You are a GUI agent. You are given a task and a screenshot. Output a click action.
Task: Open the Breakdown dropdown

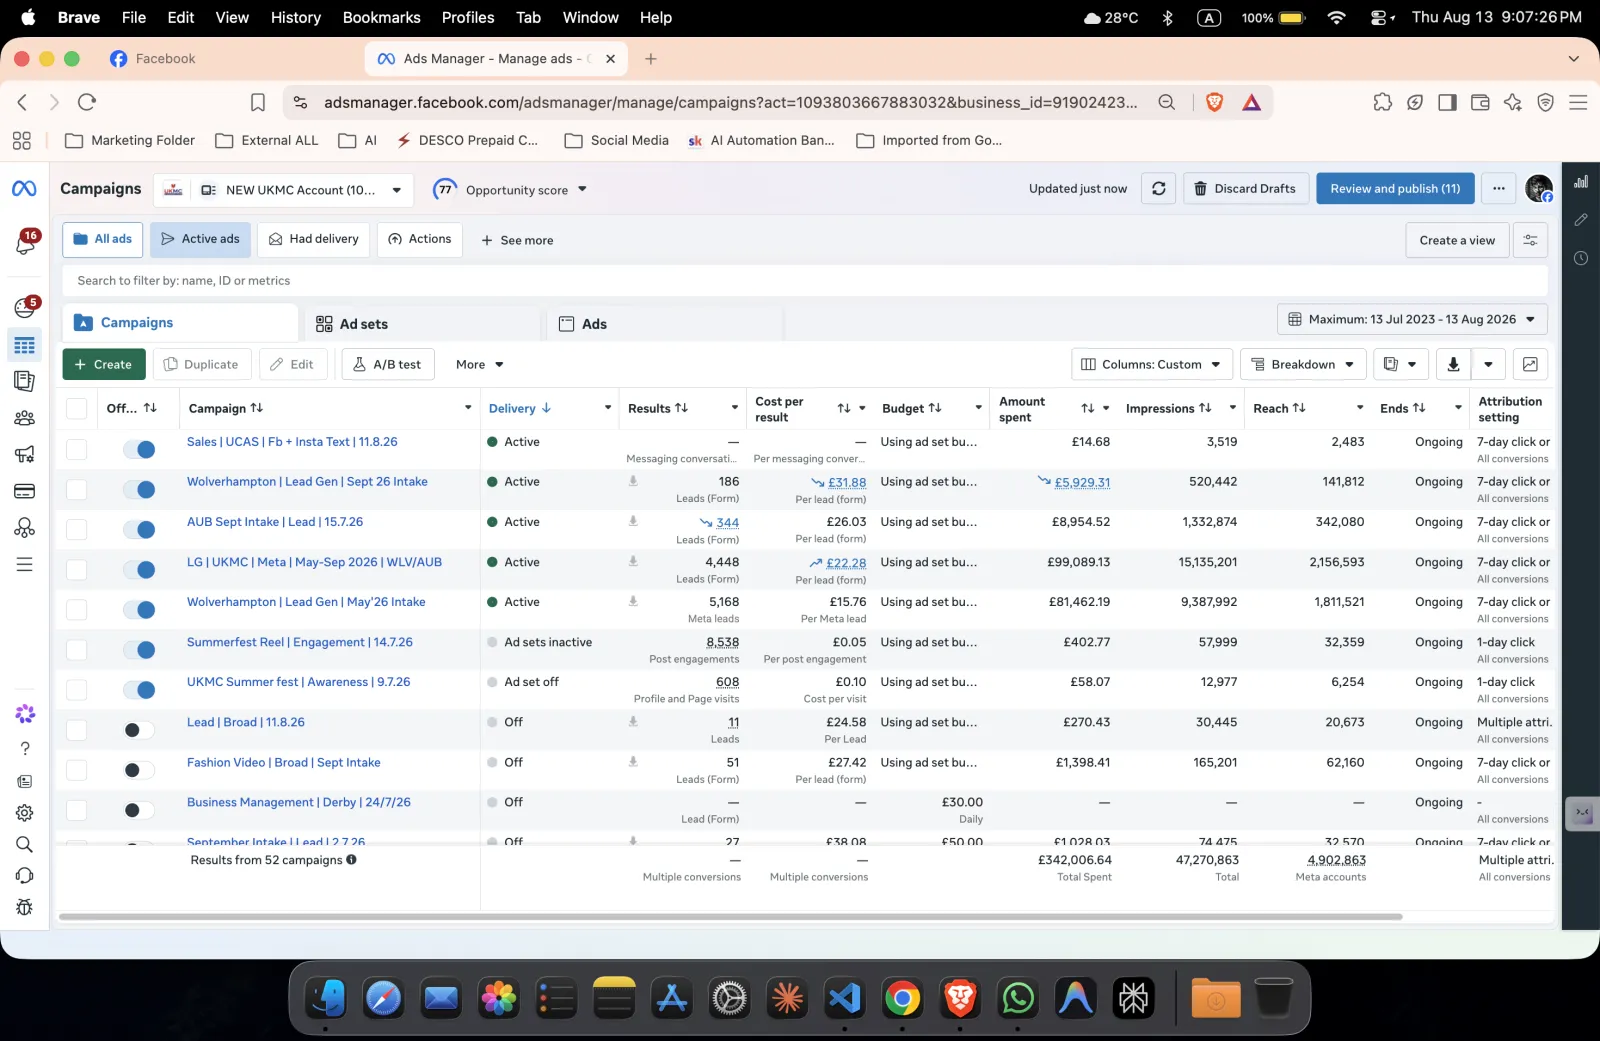(x=1303, y=364)
